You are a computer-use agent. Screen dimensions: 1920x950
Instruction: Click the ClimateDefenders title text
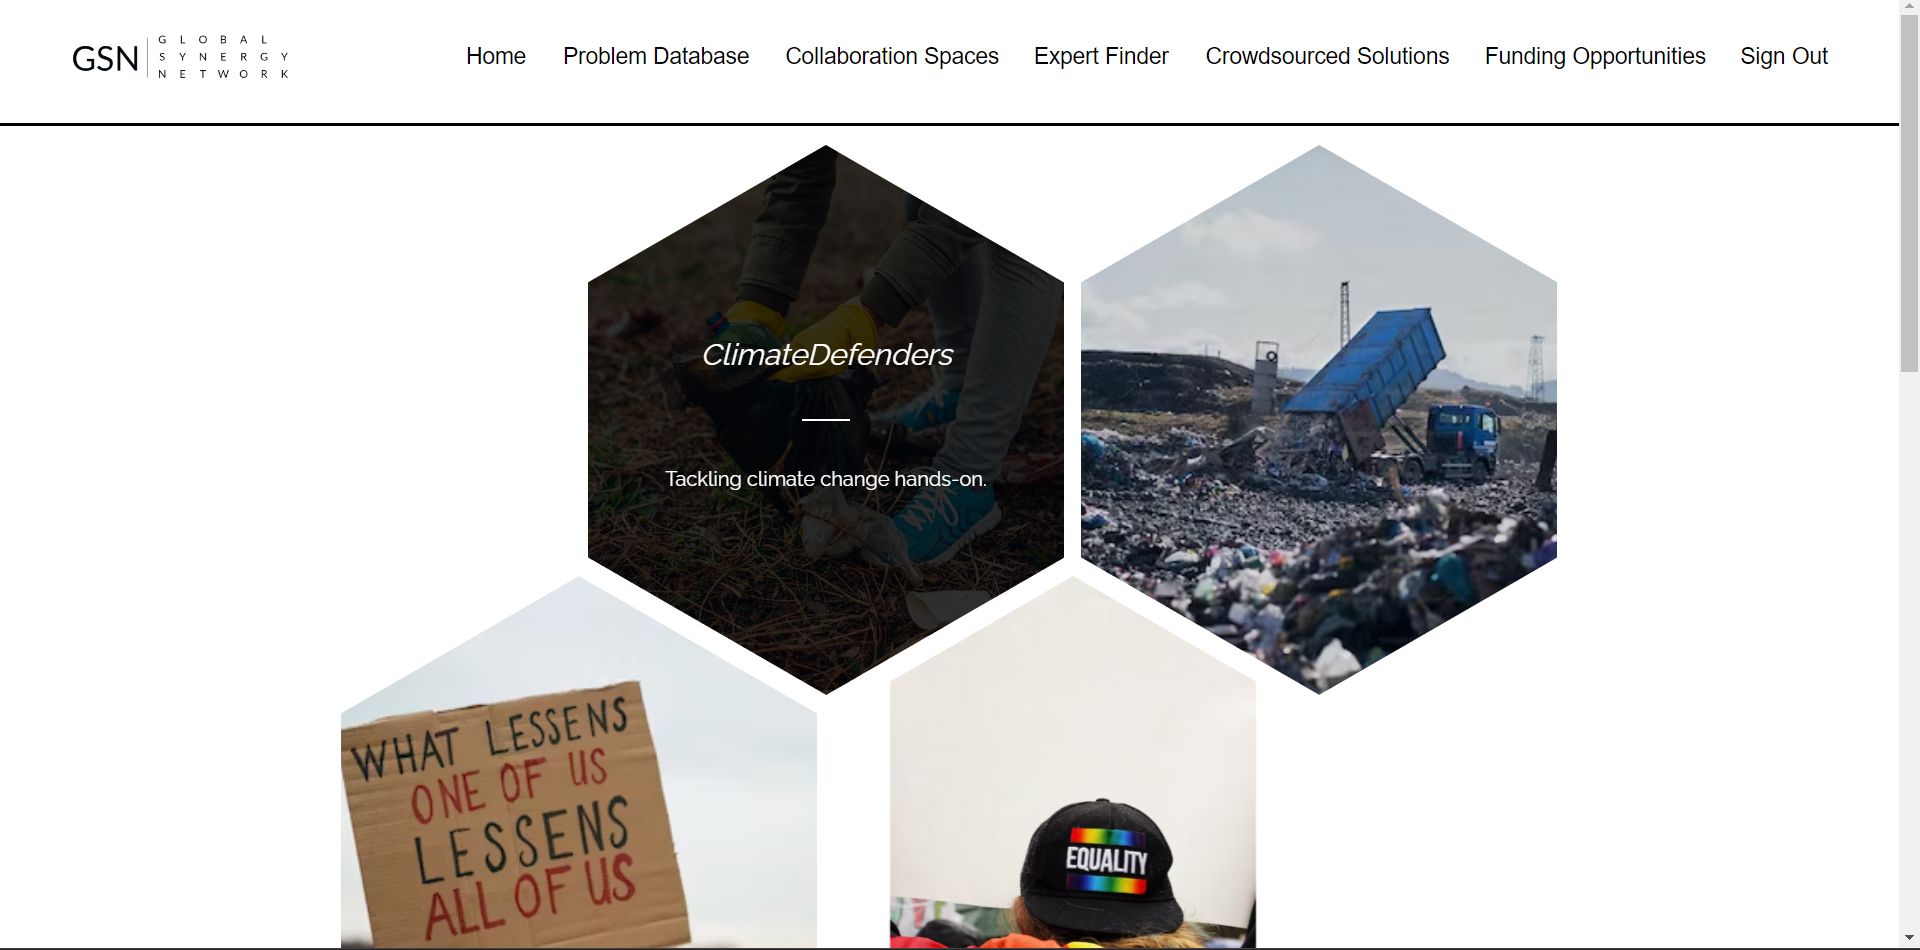coord(827,354)
